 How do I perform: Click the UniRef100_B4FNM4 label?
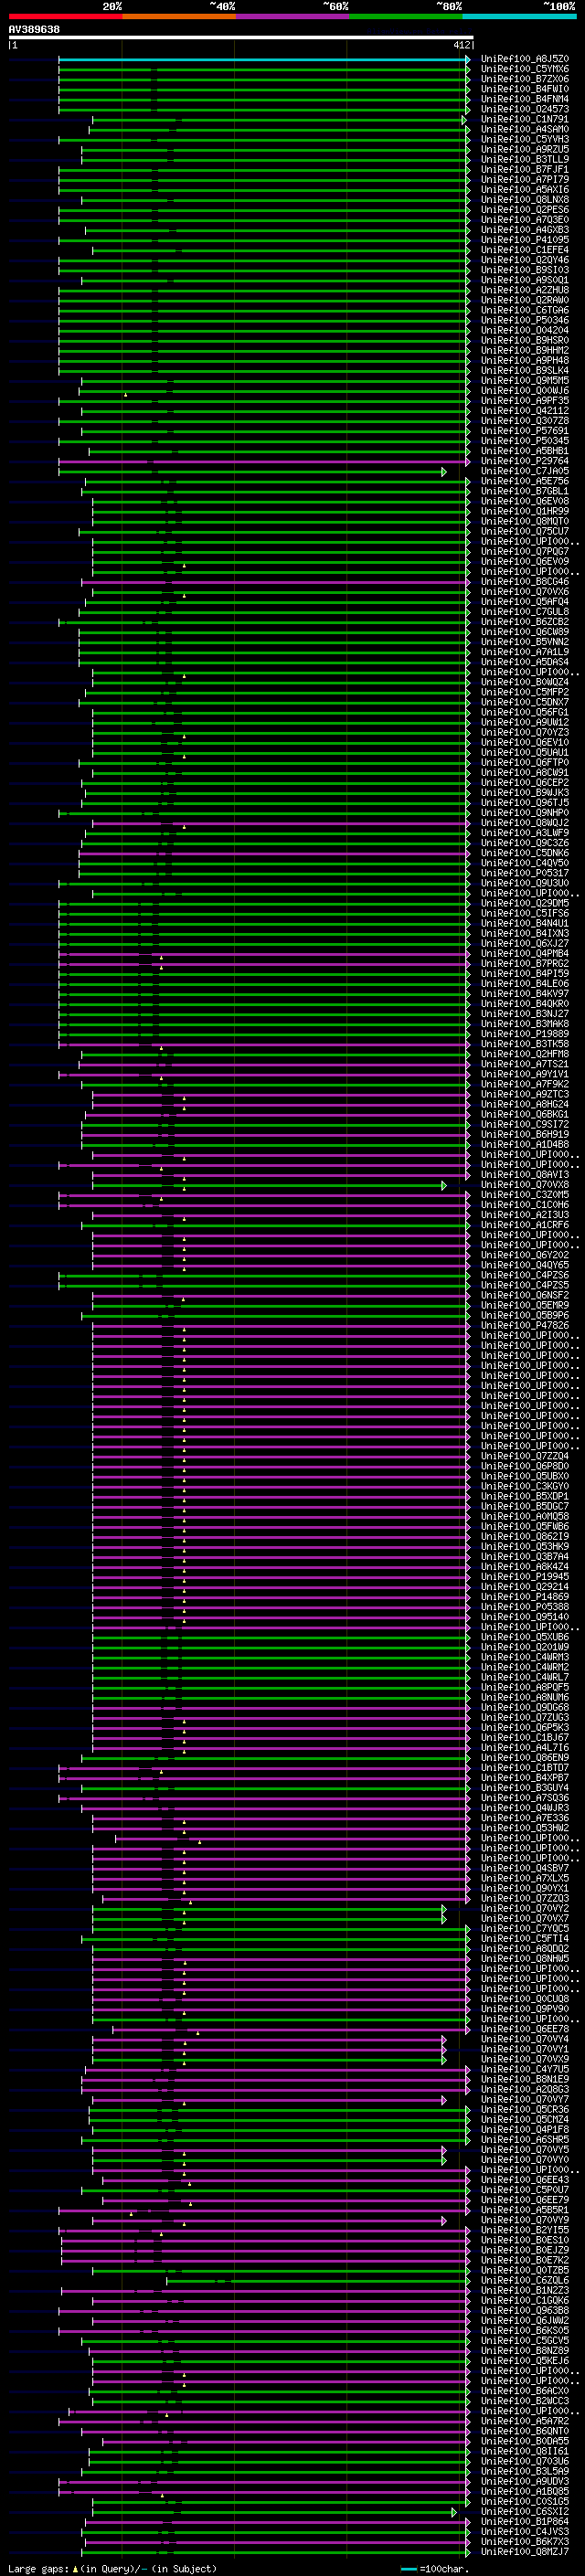(x=525, y=99)
